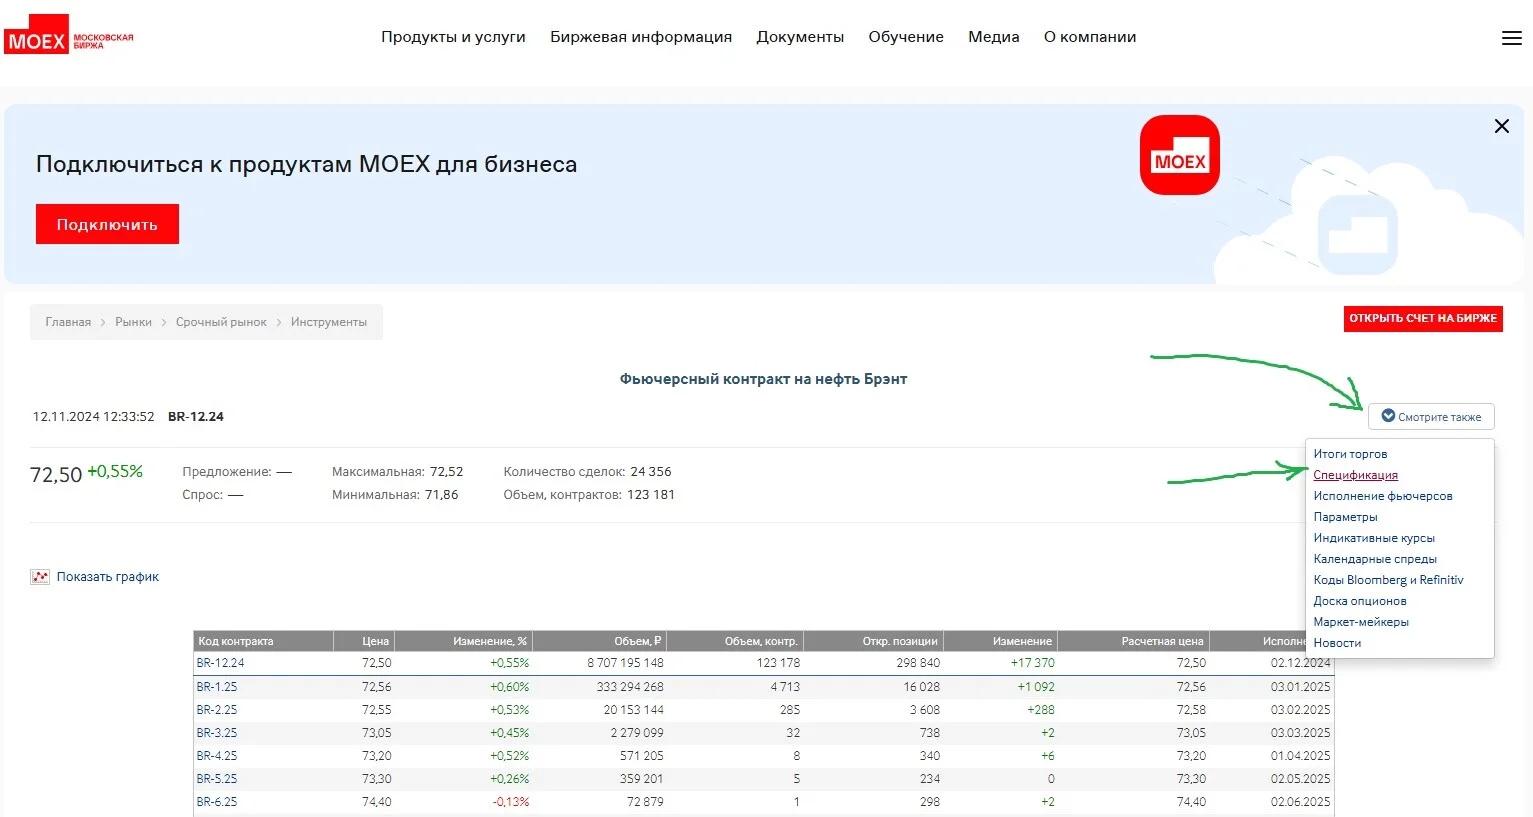
Task: Open the Документы menu
Action: 800,37
